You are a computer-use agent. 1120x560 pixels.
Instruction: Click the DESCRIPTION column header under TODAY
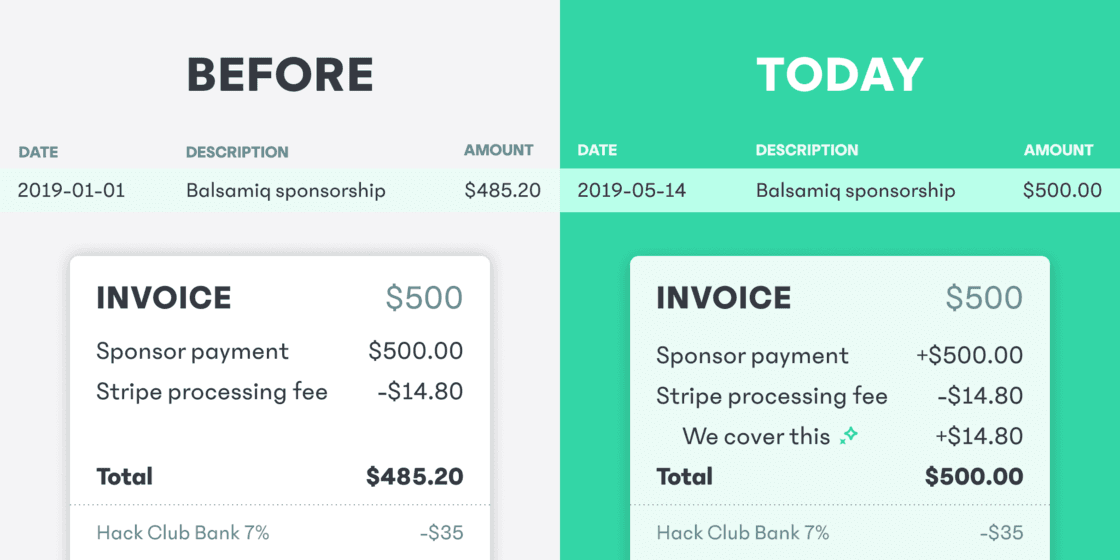pyautogui.click(x=807, y=150)
